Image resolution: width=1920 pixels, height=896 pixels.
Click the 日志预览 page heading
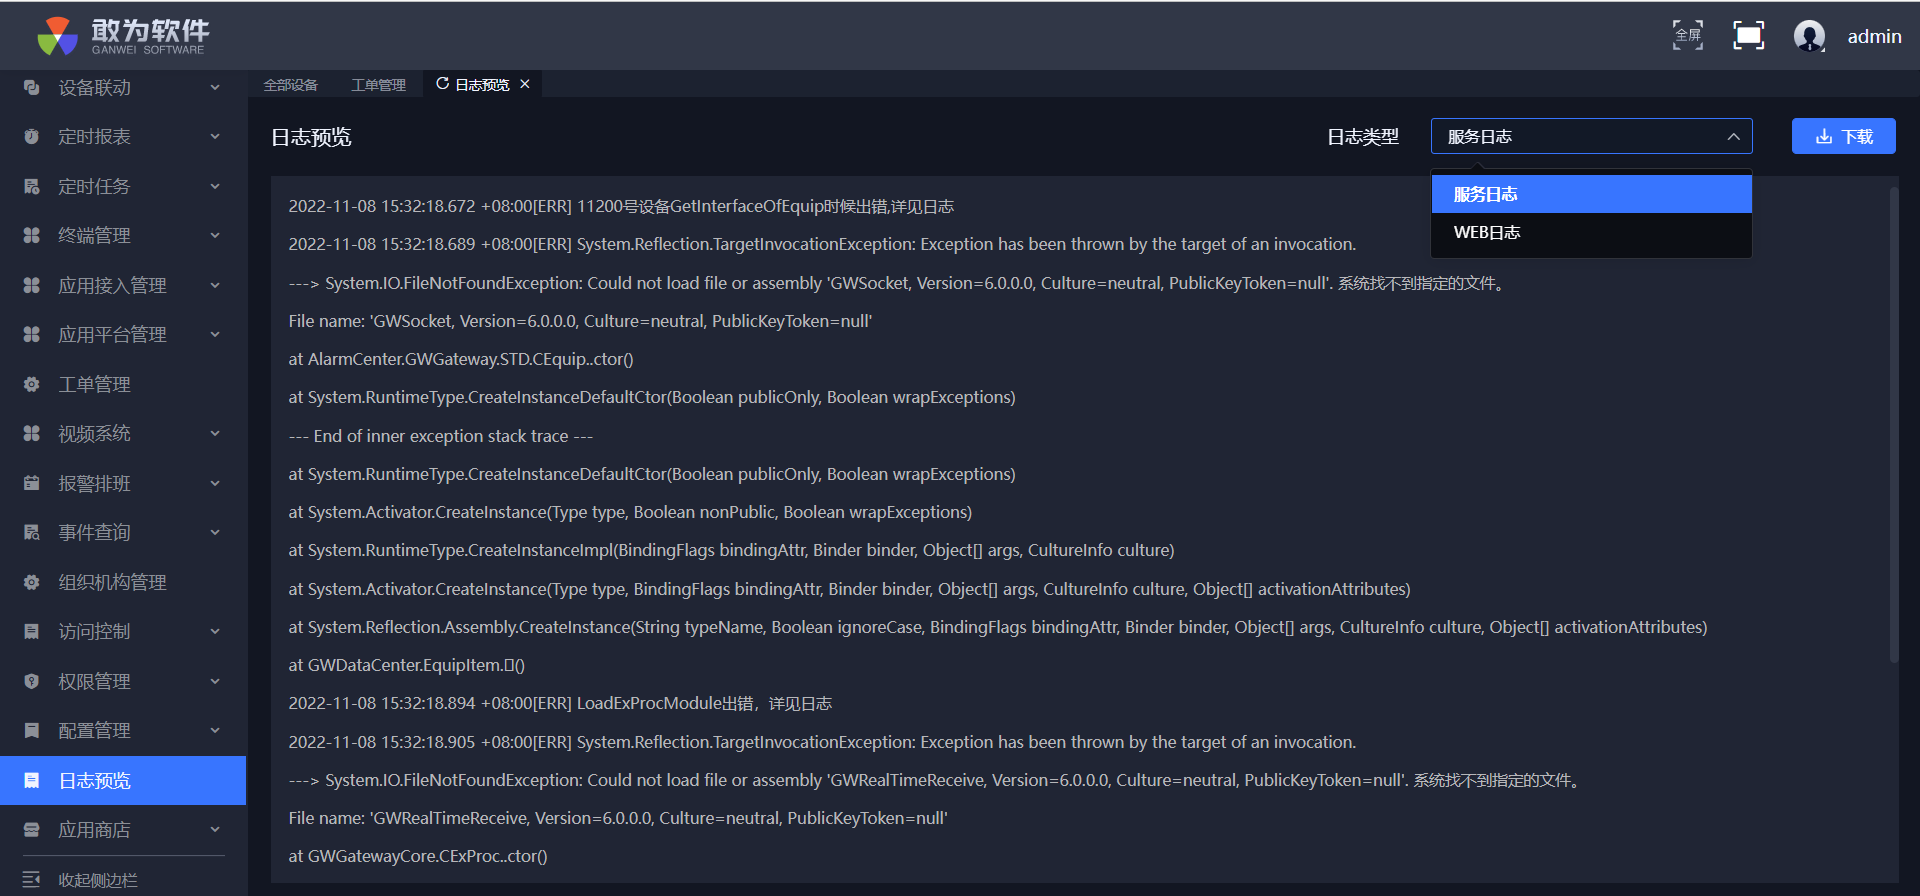pos(311,137)
